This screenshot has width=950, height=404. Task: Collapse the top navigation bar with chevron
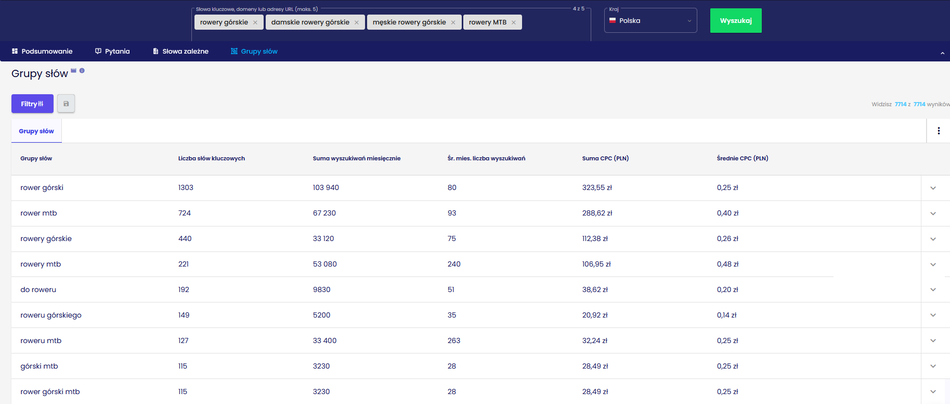[941, 51]
